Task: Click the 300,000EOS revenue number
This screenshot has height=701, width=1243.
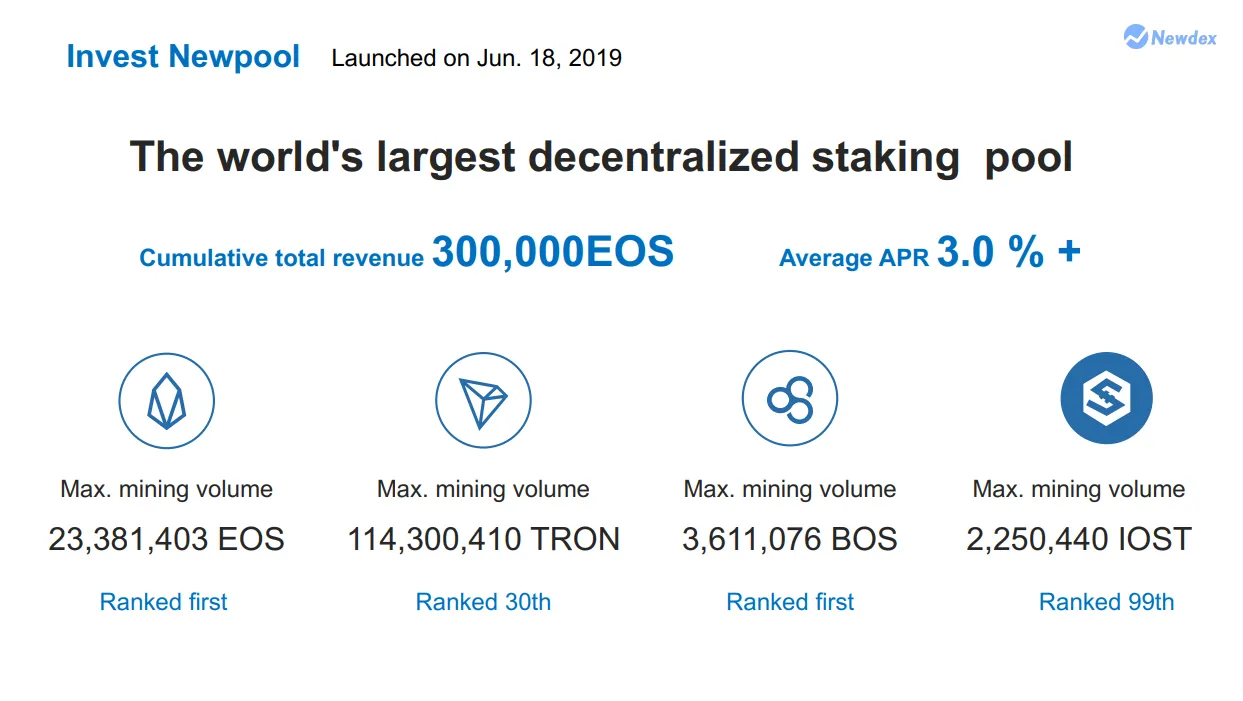Action: pyautogui.click(x=553, y=253)
